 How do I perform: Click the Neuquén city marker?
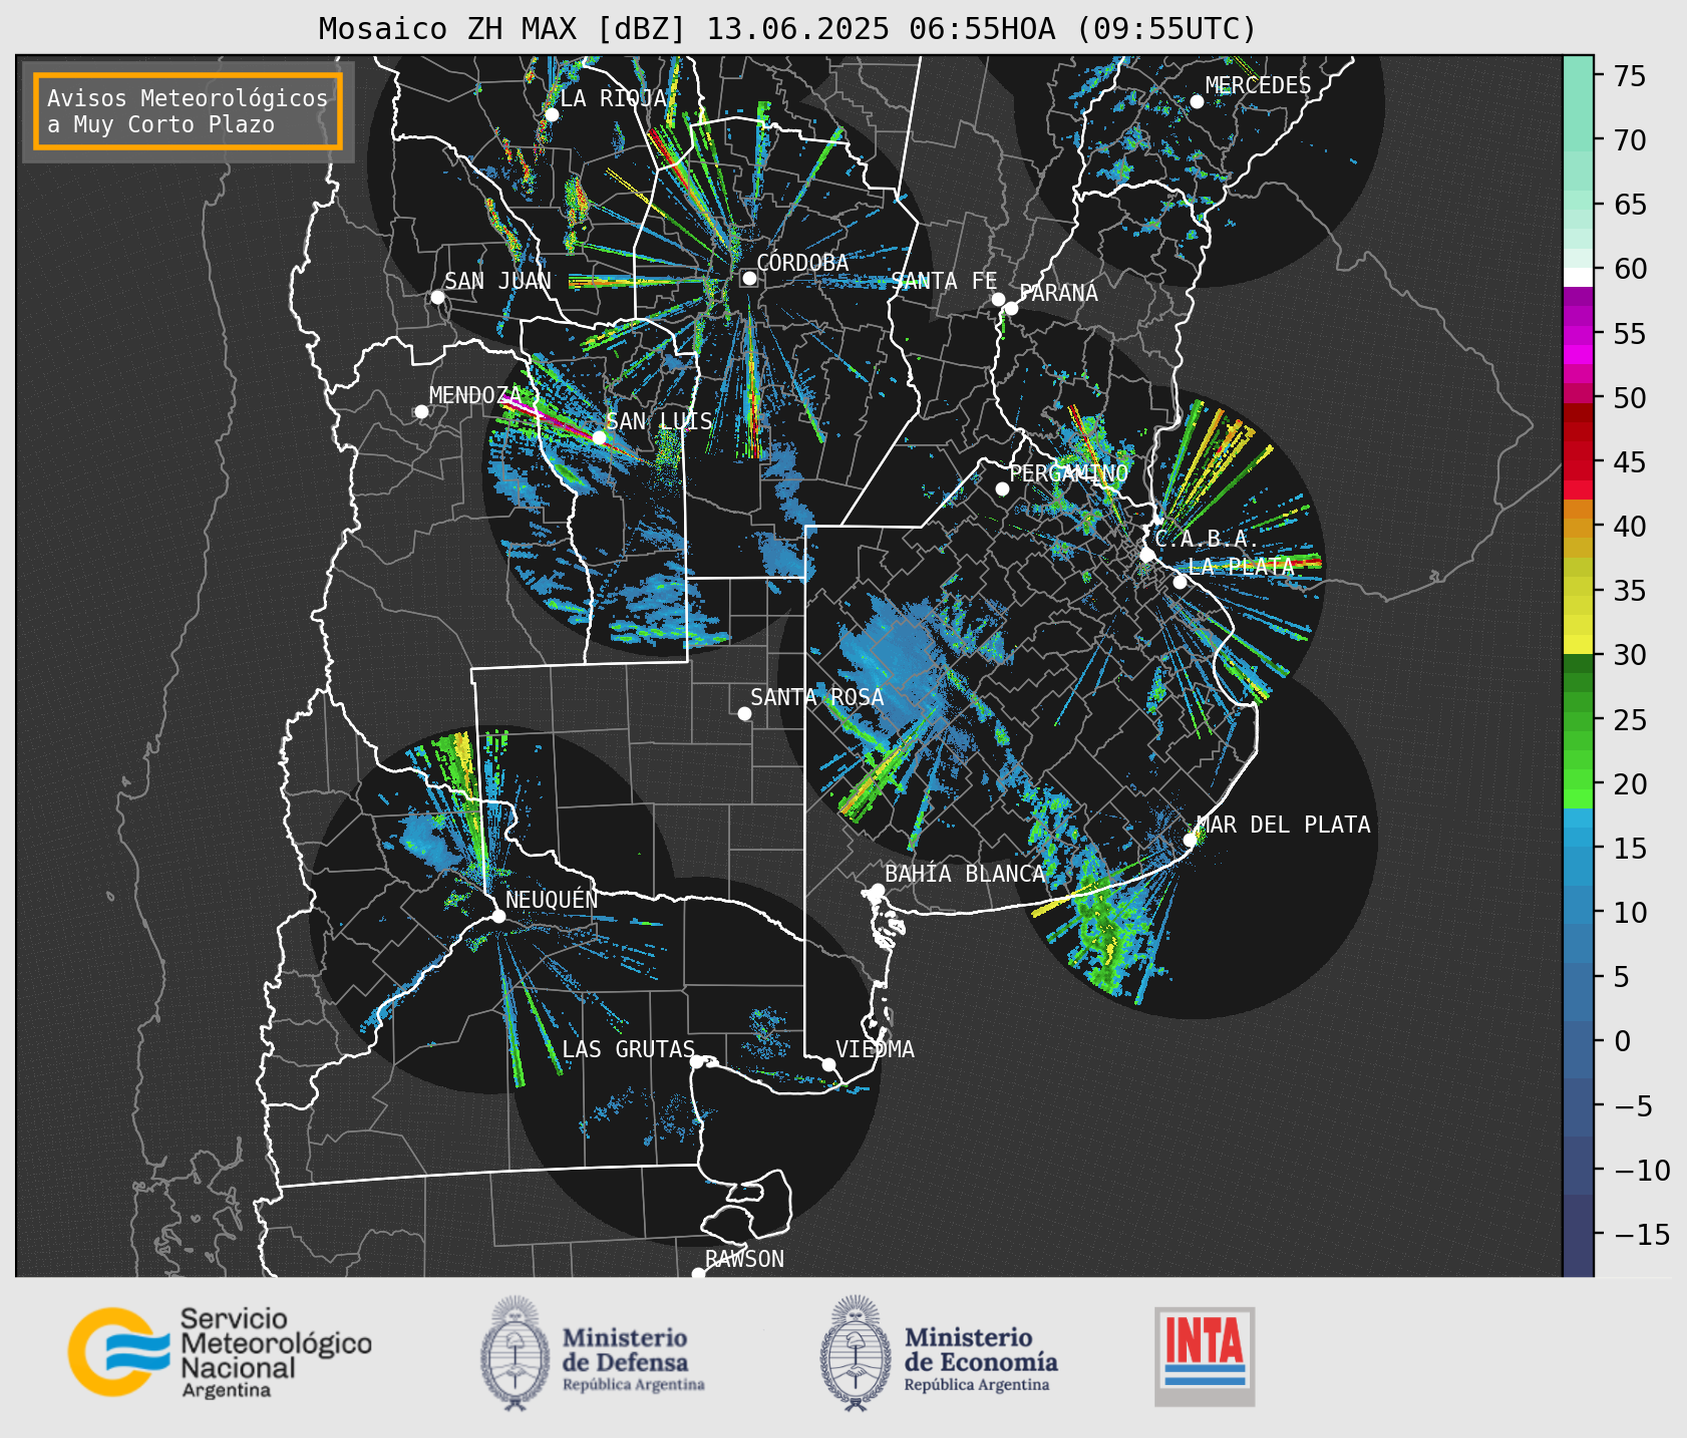[x=498, y=916]
